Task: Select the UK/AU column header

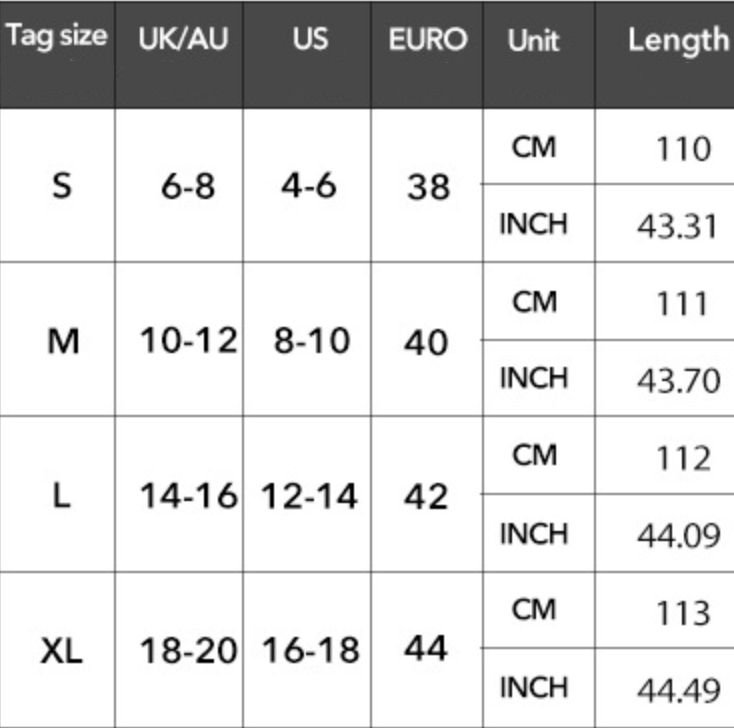Action: point(183,39)
